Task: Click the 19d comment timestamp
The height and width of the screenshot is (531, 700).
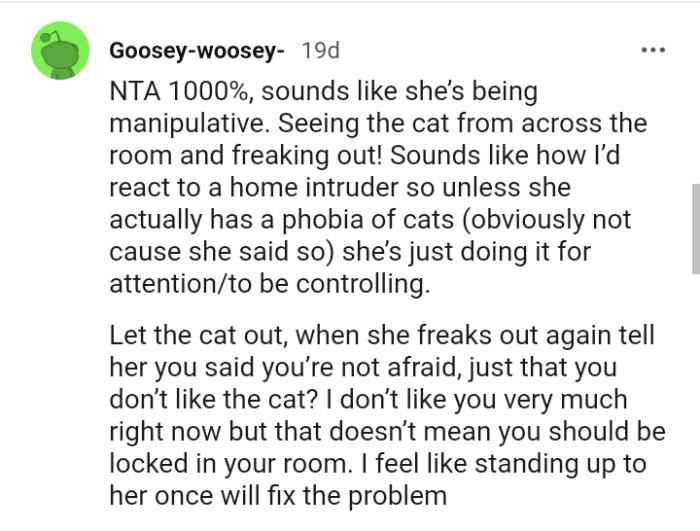Action: (x=320, y=49)
